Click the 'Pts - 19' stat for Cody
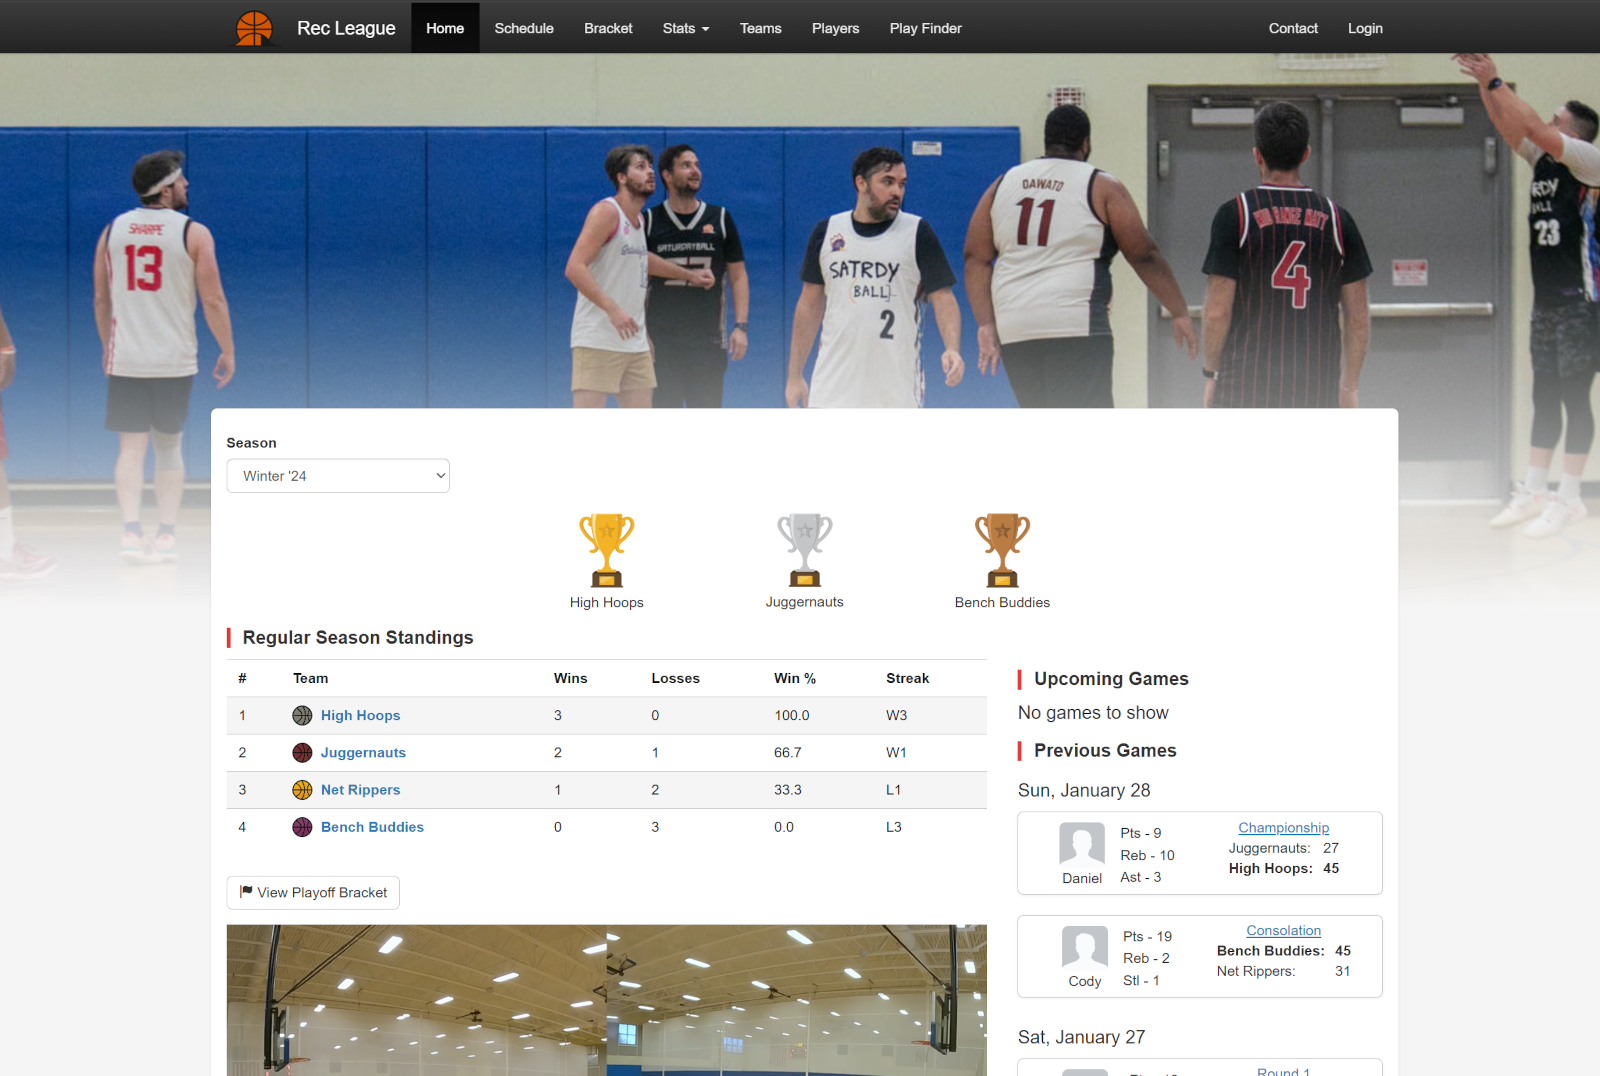 point(1147,937)
